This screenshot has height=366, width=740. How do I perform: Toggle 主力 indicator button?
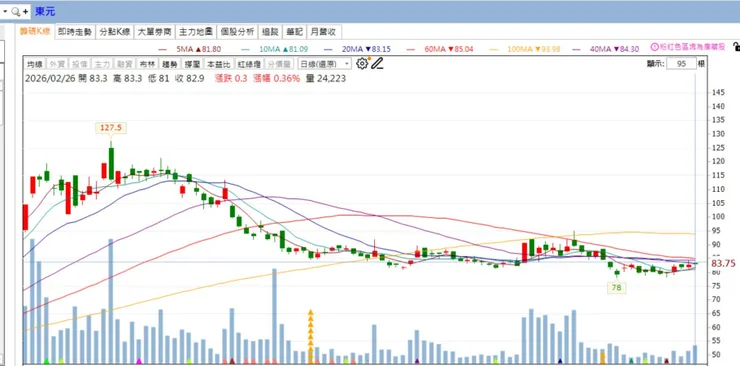click(x=101, y=64)
